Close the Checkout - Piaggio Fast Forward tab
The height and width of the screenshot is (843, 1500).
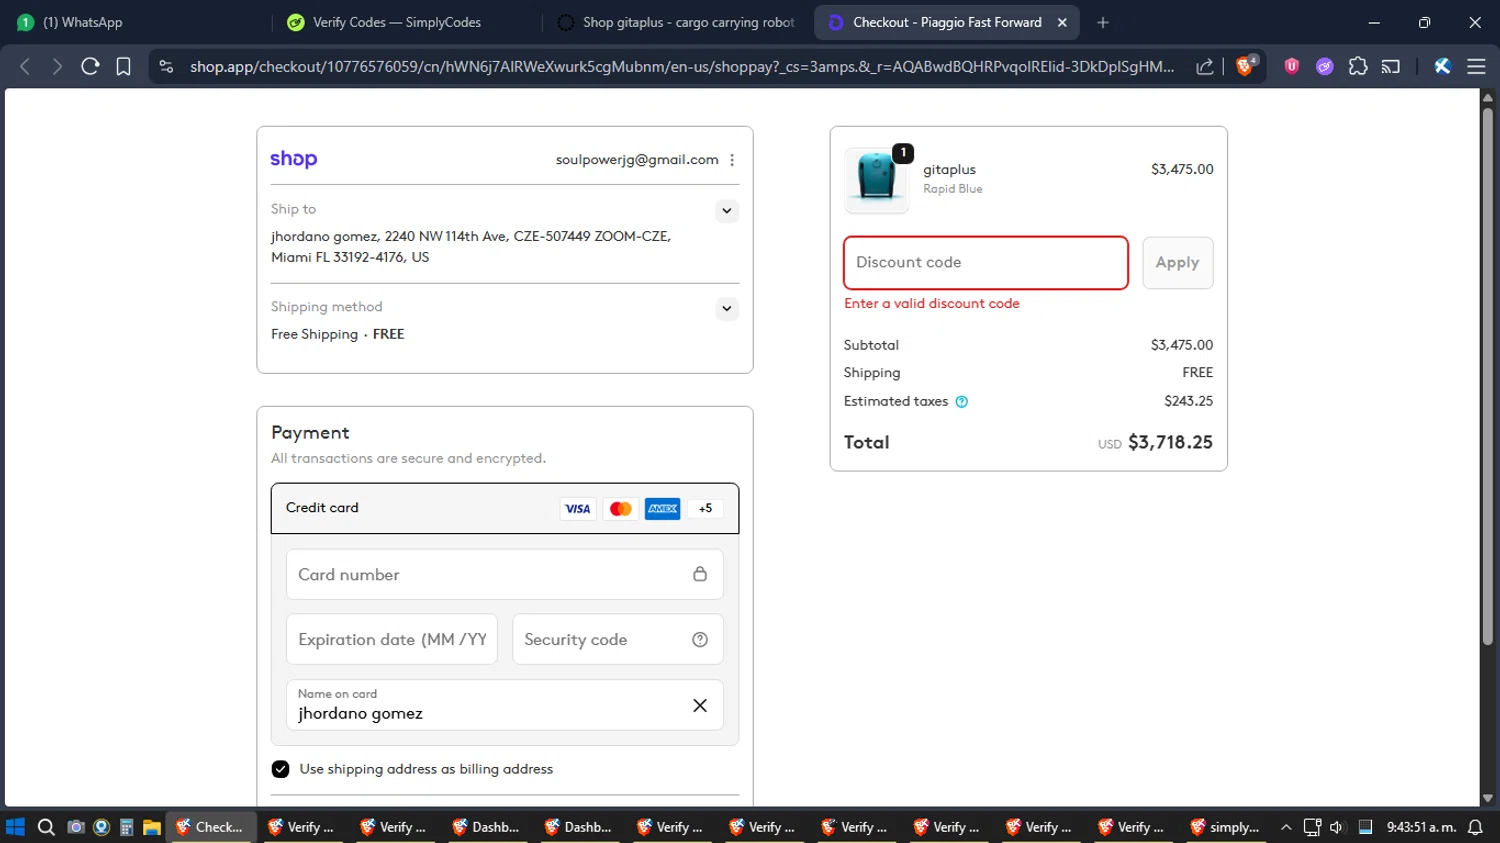point(1062,22)
